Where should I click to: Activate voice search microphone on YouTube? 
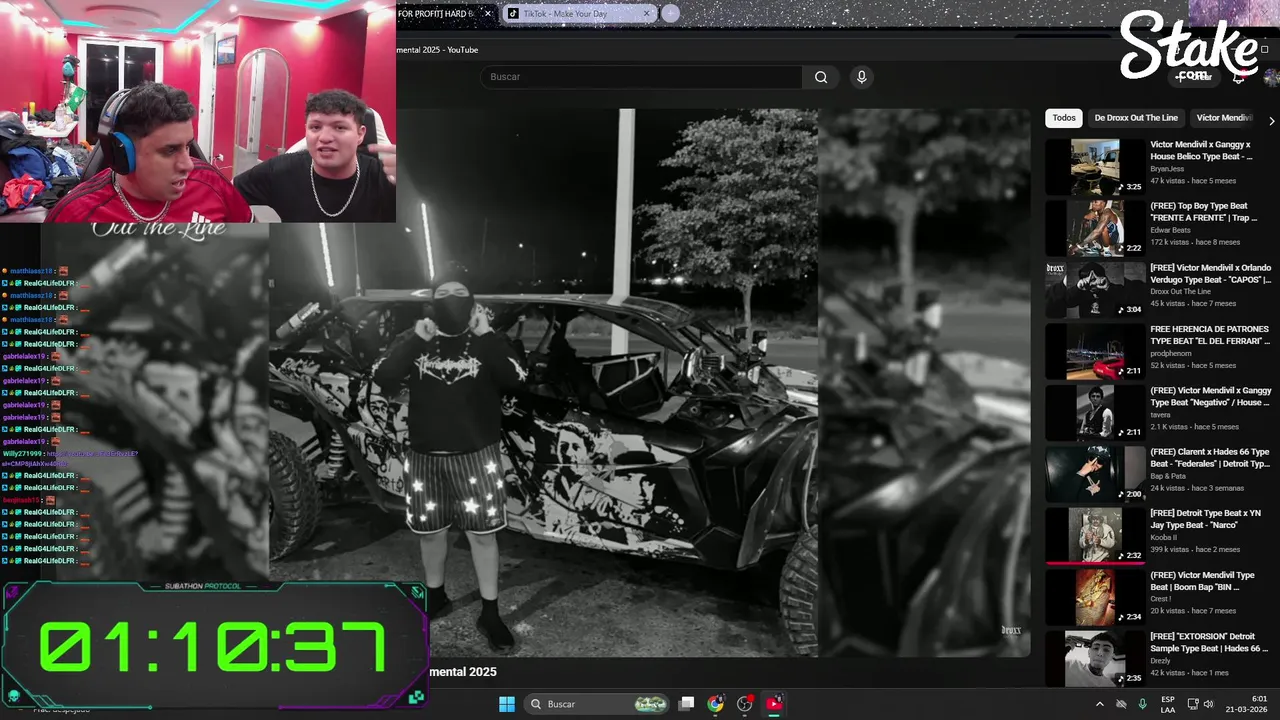(x=861, y=77)
